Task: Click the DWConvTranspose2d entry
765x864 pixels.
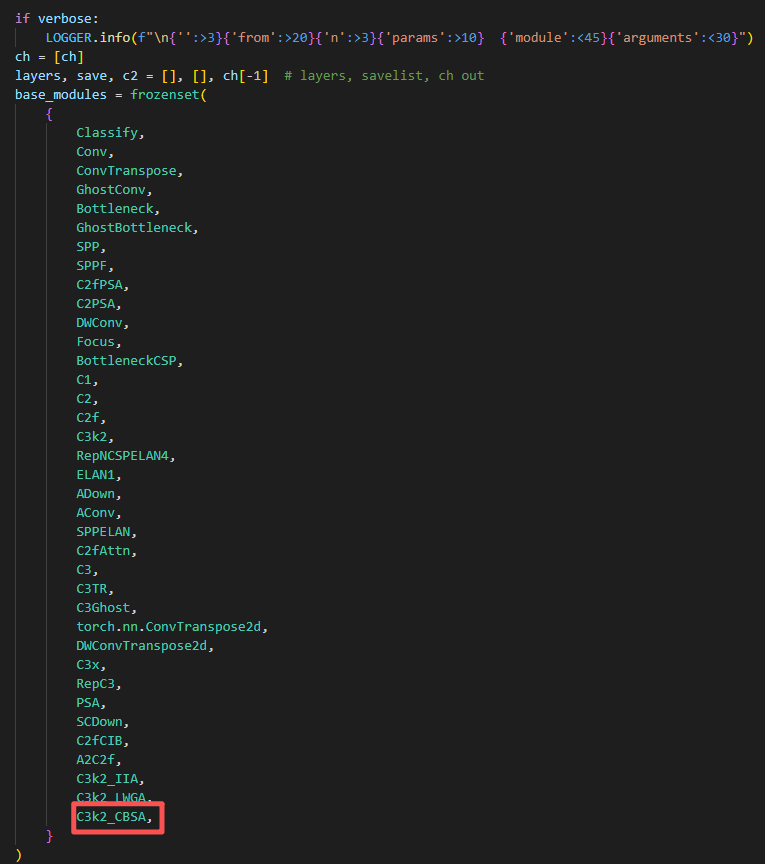Action: coord(145,645)
